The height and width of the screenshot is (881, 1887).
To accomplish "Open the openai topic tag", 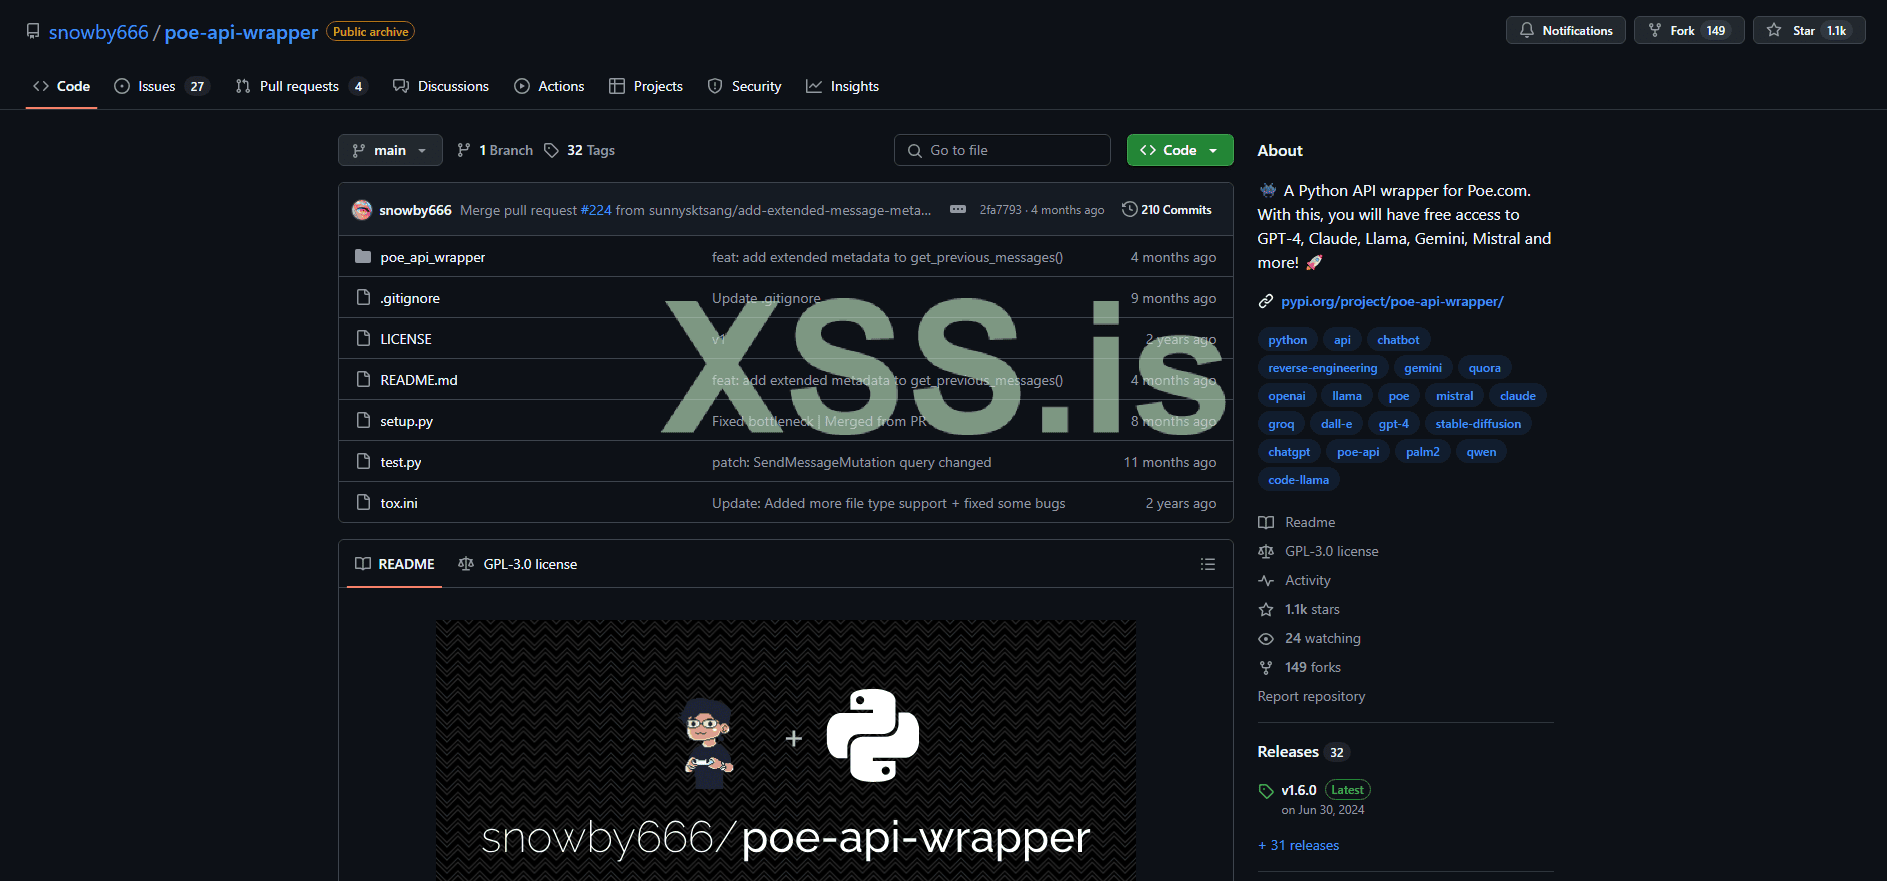I will [x=1287, y=396].
